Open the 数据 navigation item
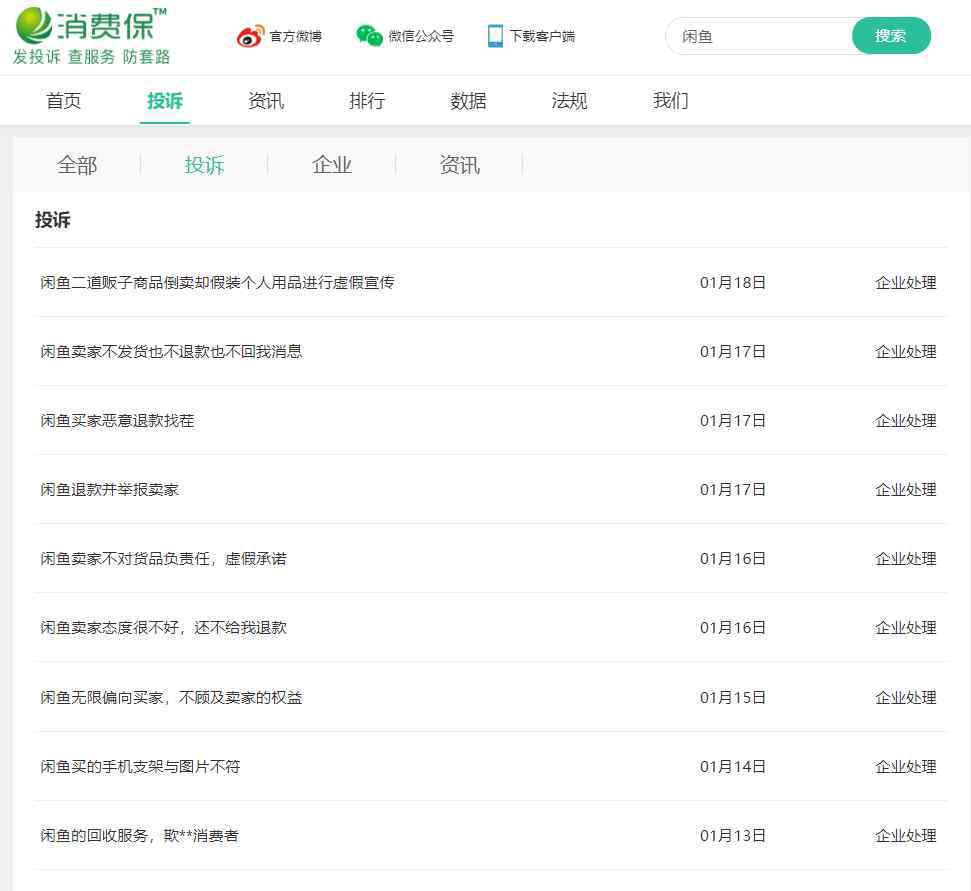 (468, 100)
